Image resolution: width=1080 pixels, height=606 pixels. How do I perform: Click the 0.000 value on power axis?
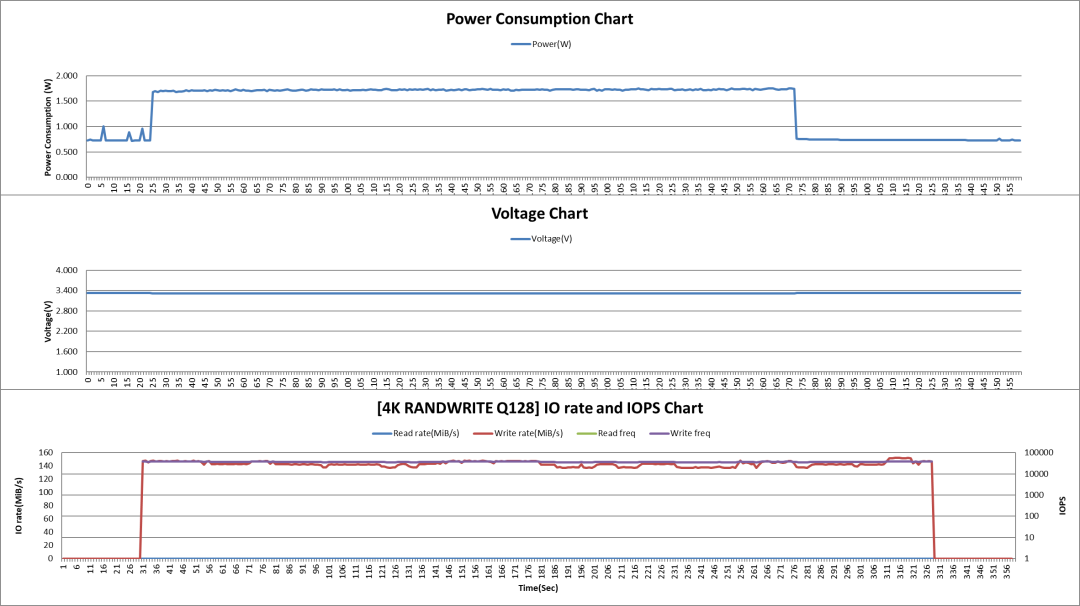click(67, 177)
